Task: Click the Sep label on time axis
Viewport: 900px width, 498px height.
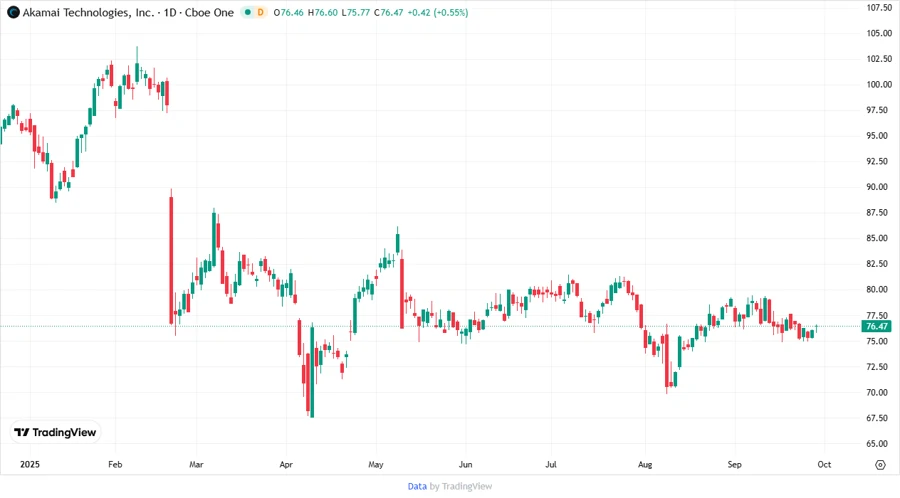Action: [x=735, y=465]
